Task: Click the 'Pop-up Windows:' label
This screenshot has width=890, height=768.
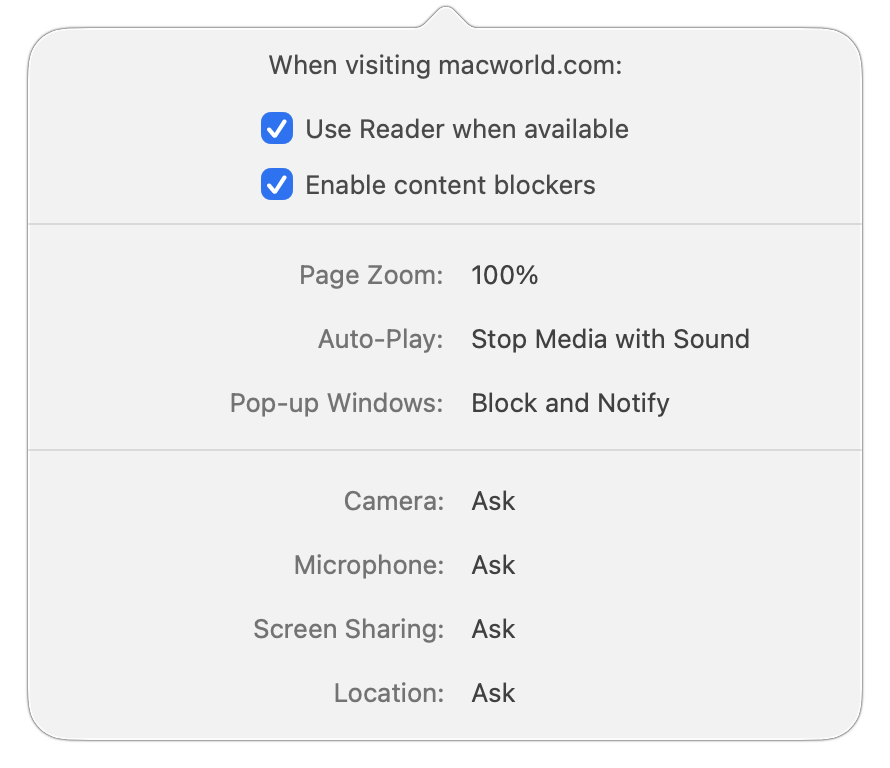Action: click(337, 404)
